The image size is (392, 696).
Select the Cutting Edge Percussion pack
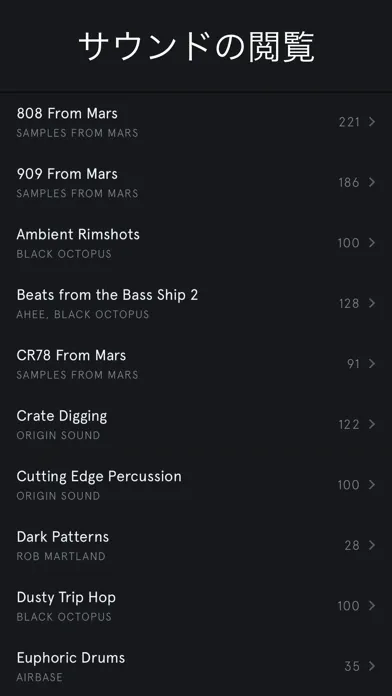pyautogui.click(x=196, y=485)
